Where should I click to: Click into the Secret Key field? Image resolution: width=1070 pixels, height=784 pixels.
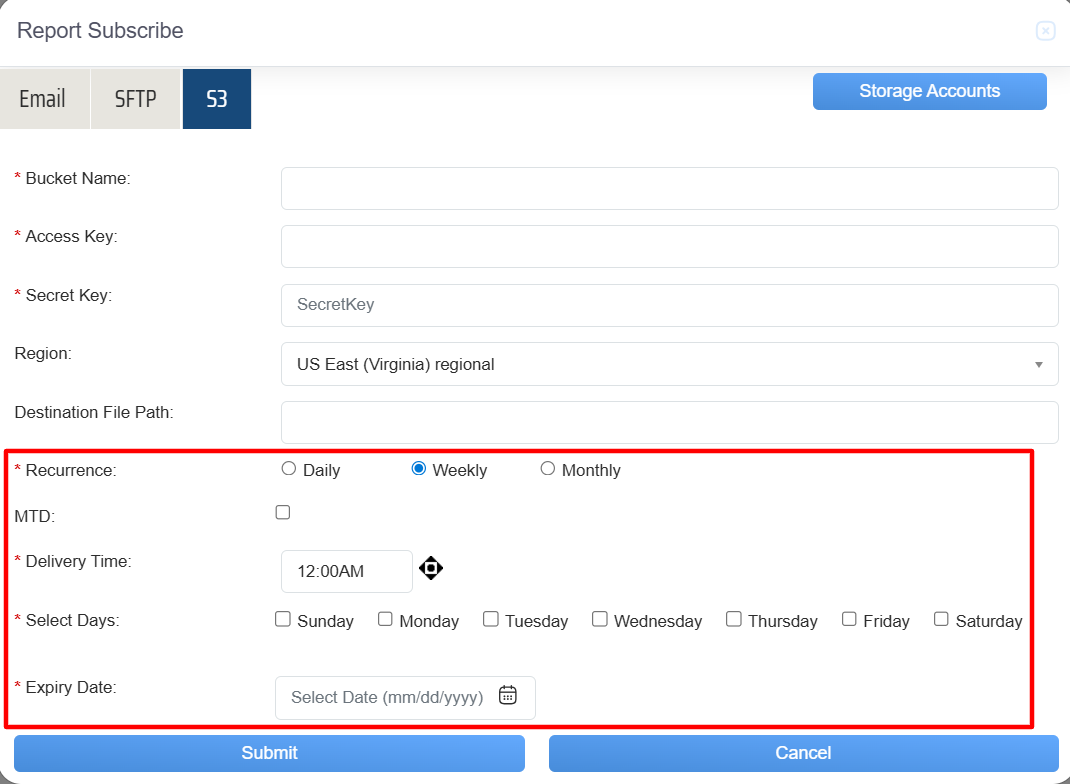click(669, 305)
